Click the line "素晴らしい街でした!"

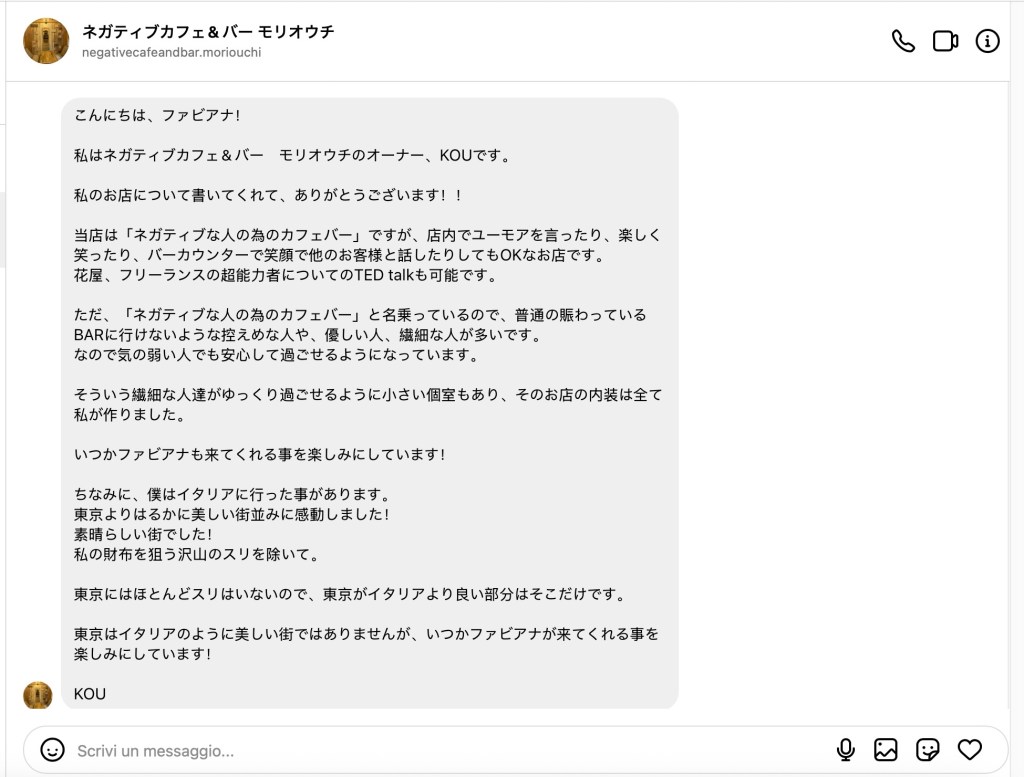[143, 534]
